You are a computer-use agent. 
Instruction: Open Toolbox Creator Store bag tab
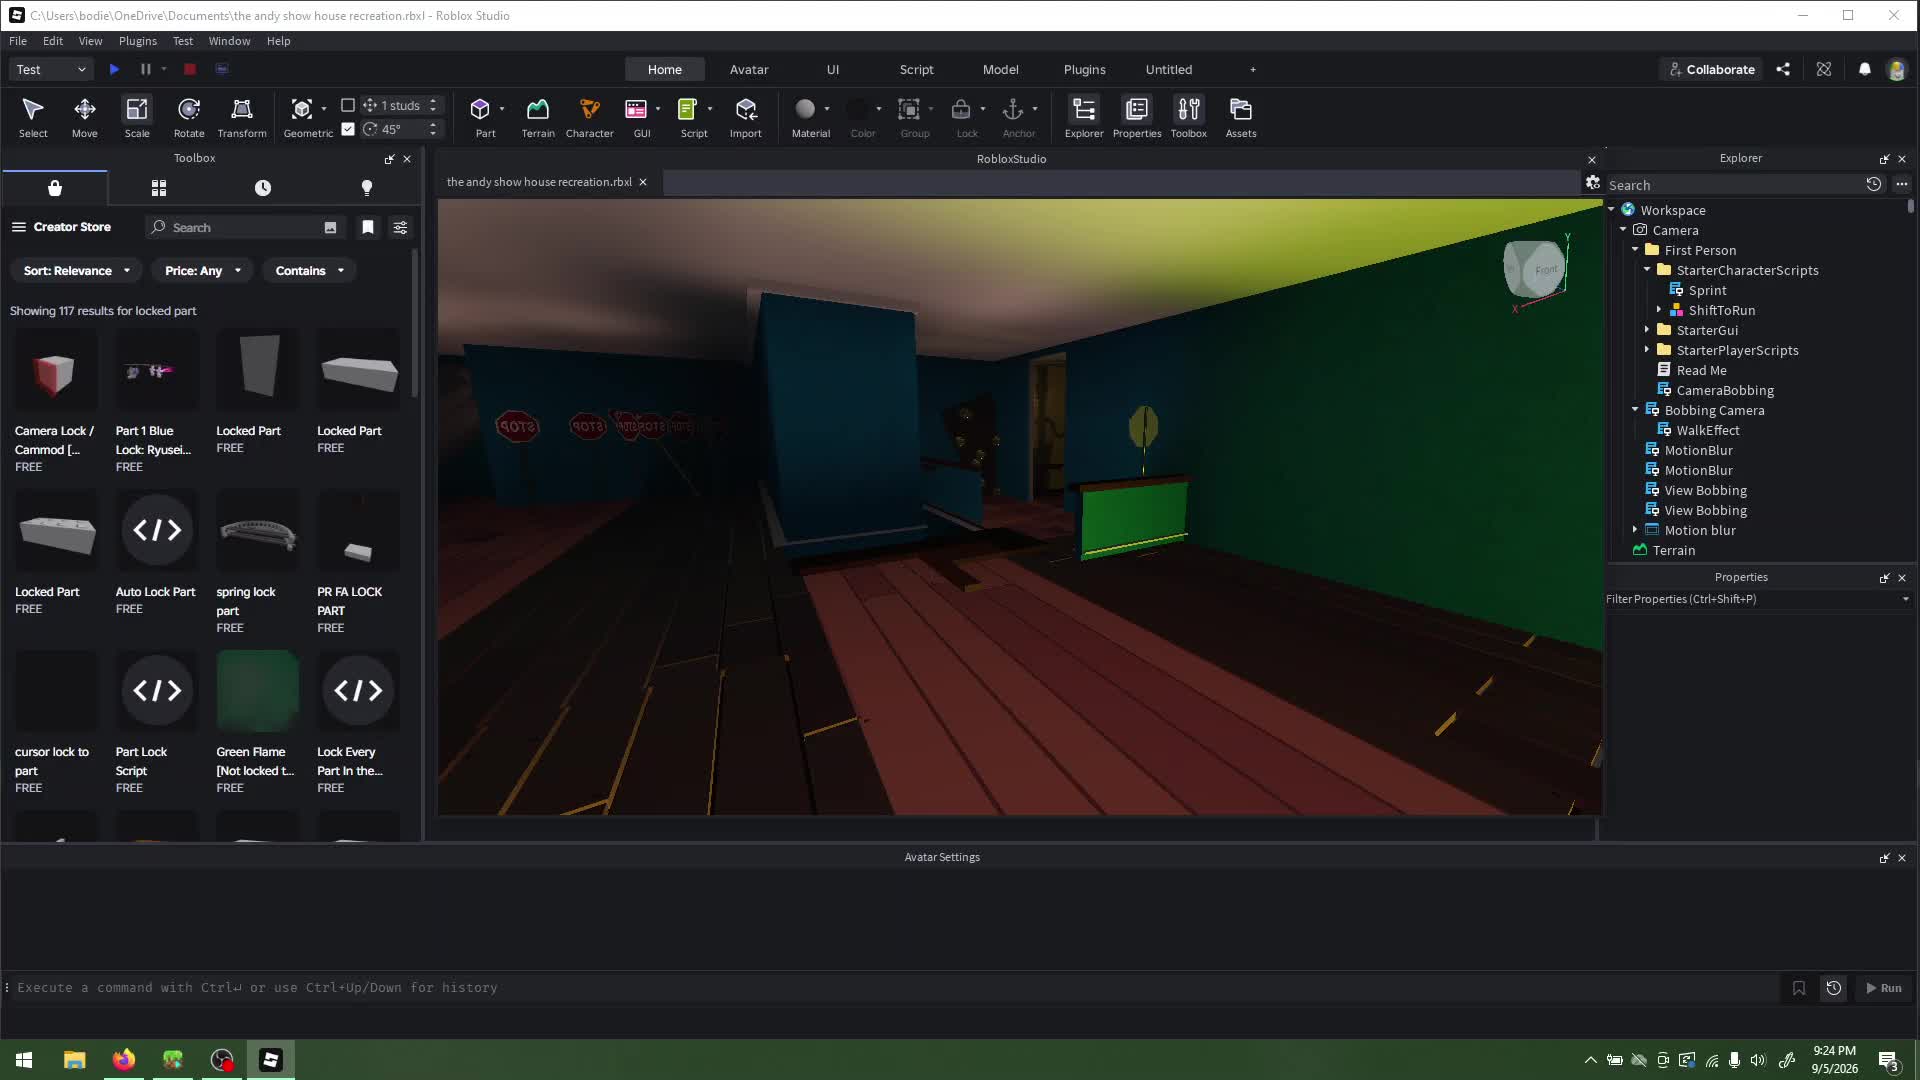pos(55,188)
